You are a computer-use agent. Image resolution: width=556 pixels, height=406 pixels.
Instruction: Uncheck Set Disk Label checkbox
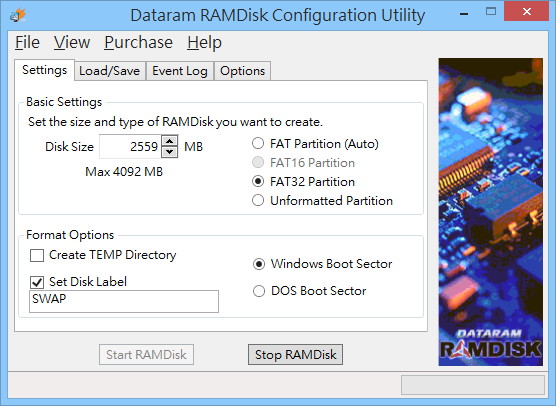(x=78, y=282)
